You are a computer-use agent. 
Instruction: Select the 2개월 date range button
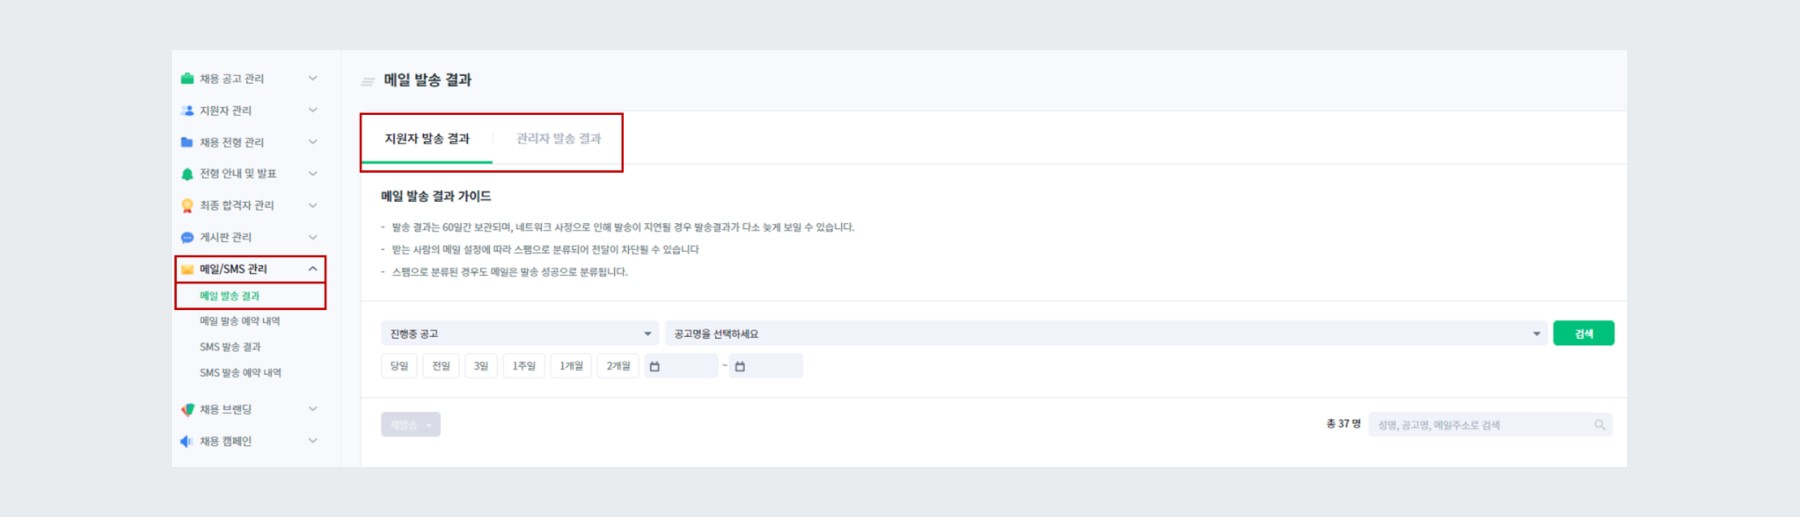pos(618,366)
